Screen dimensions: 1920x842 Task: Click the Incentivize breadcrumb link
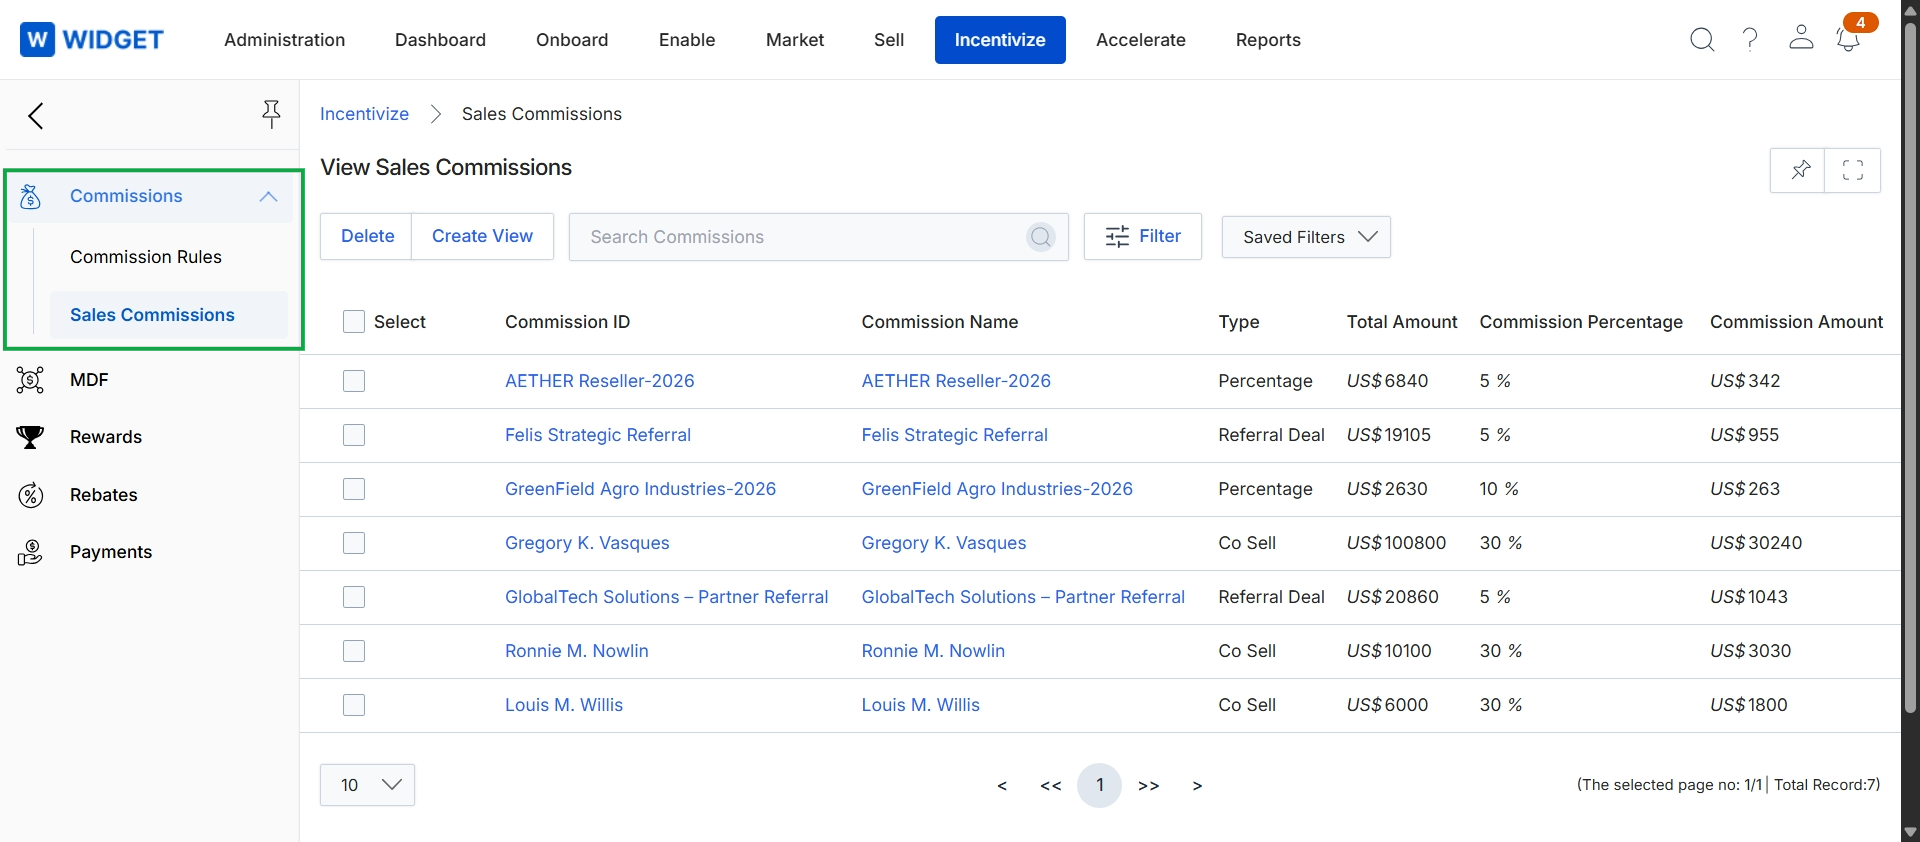[x=364, y=114]
